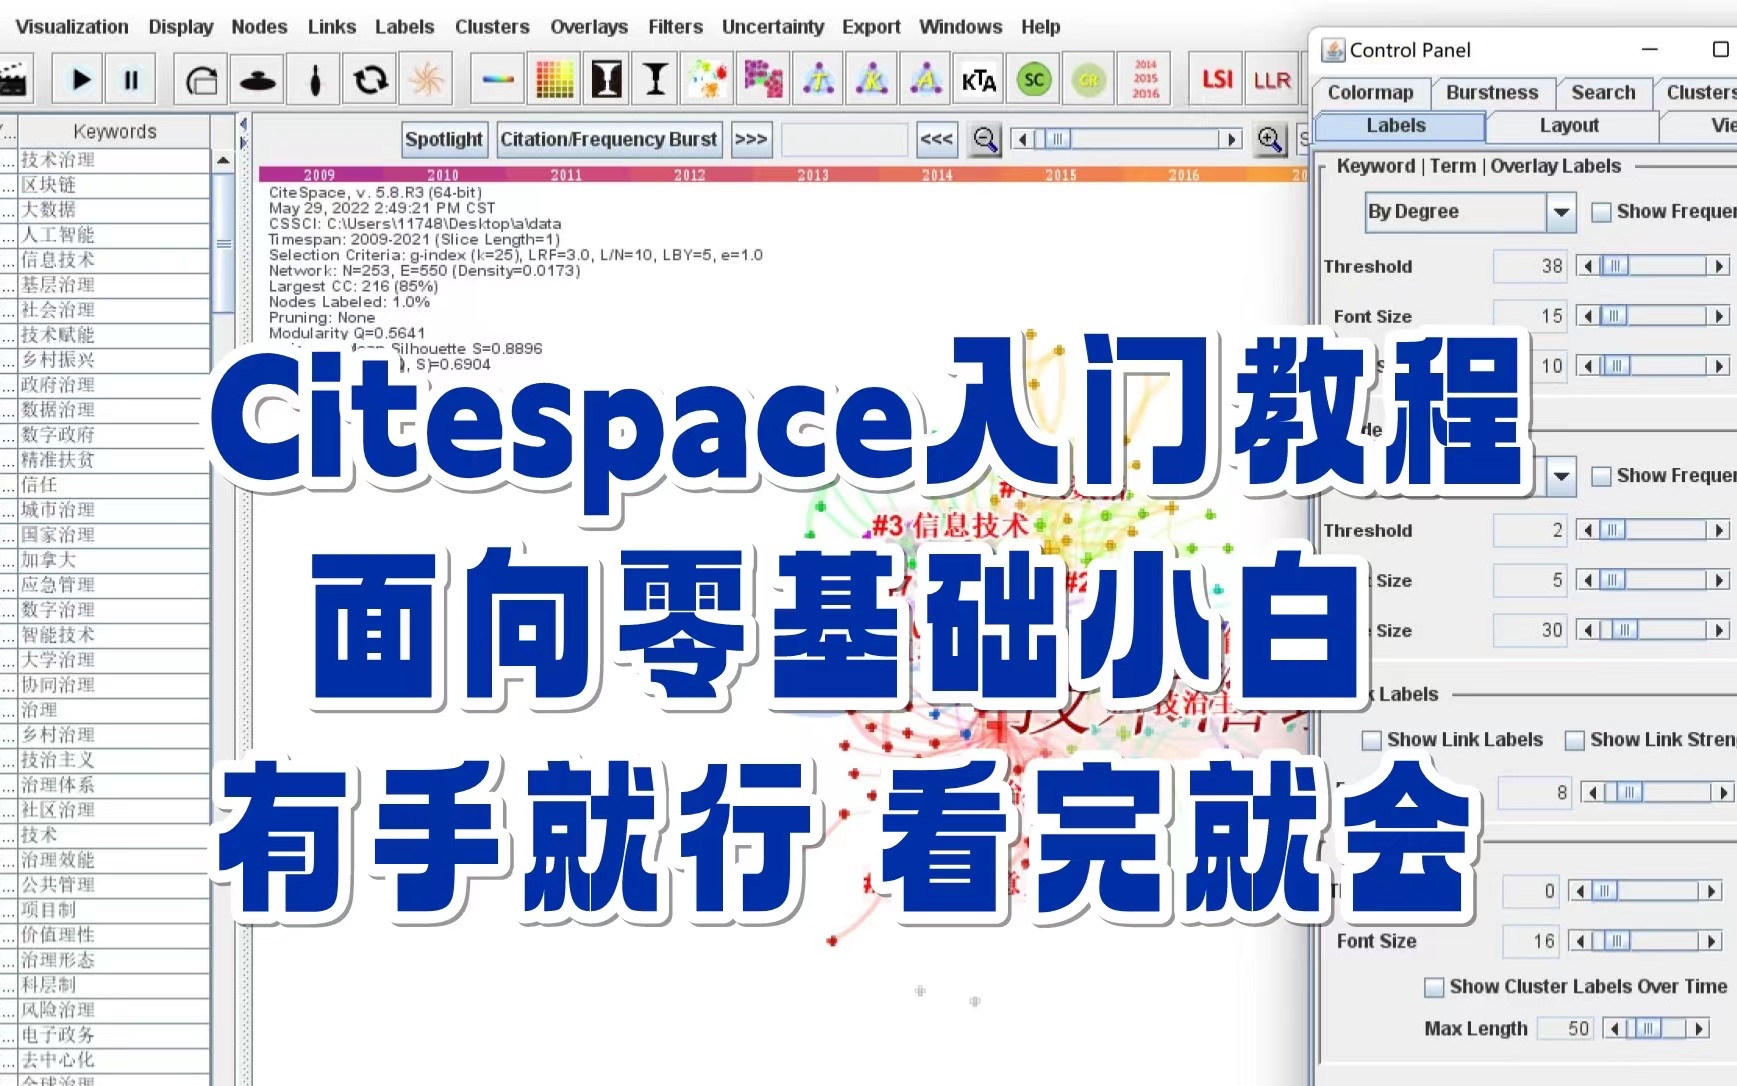Image resolution: width=1737 pixels, height=1086 pixels.
Task: Select the black-background text style icon
Action: tap(606, 79)
